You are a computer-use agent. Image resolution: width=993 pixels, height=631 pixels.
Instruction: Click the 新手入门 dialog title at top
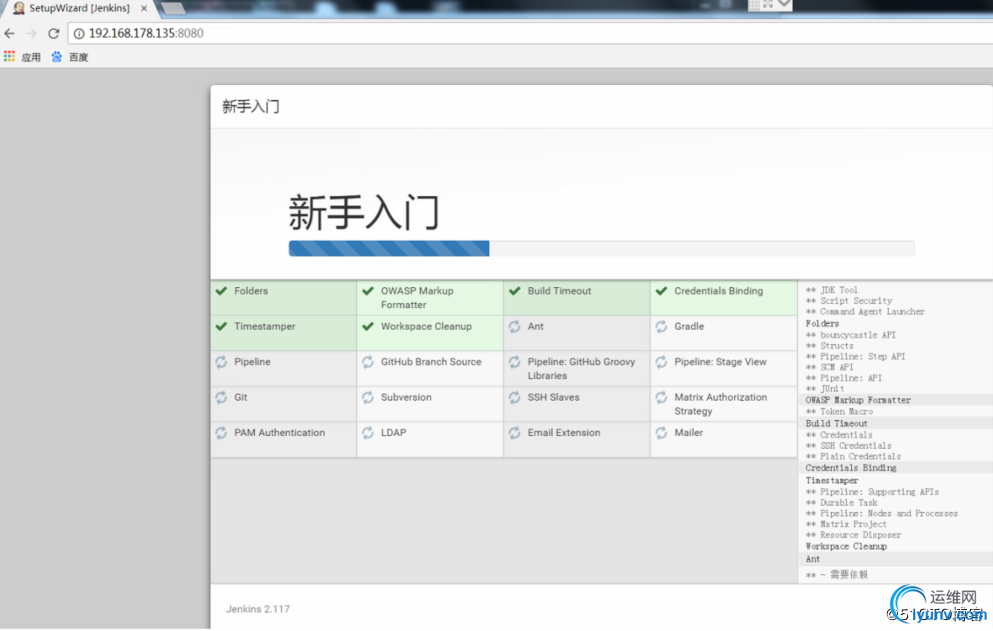click(x=251, y=106)
